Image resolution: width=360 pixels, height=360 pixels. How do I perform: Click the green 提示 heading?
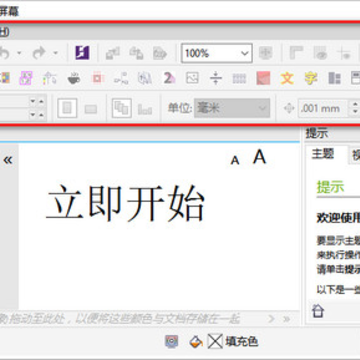tap(330, 187)
